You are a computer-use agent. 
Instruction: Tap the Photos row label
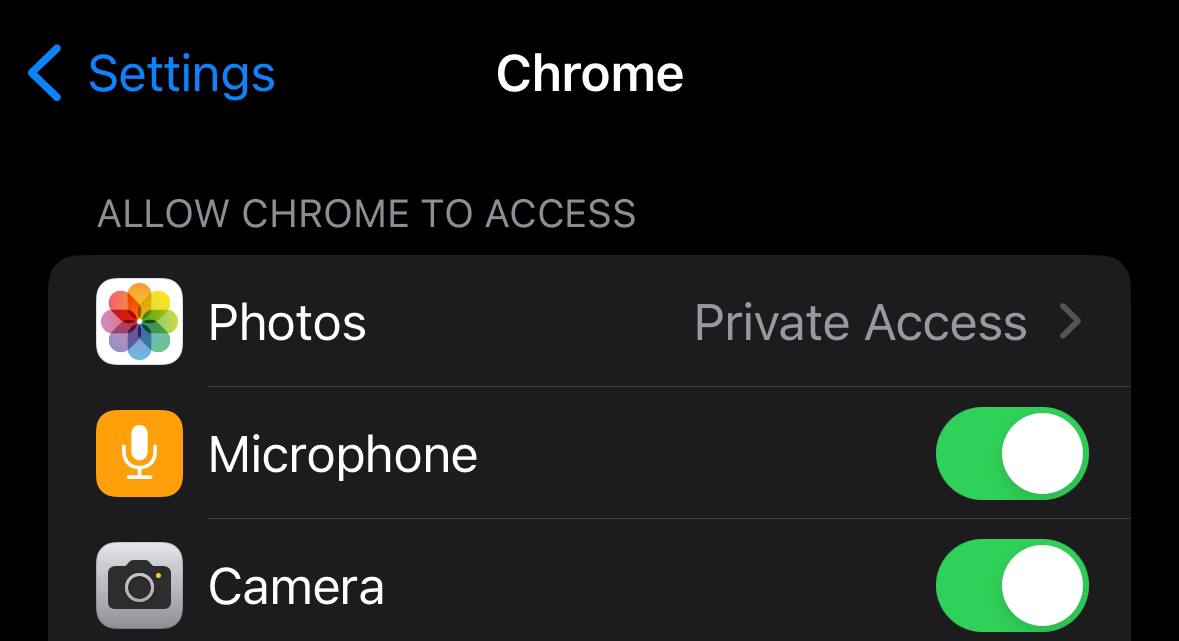(287, 321)
